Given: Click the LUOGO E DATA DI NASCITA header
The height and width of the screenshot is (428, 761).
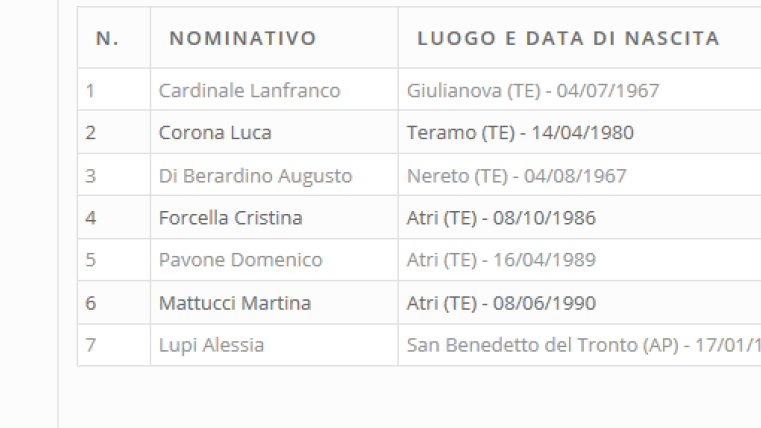Looking at the screenshot, I should [x=568, y=38].
